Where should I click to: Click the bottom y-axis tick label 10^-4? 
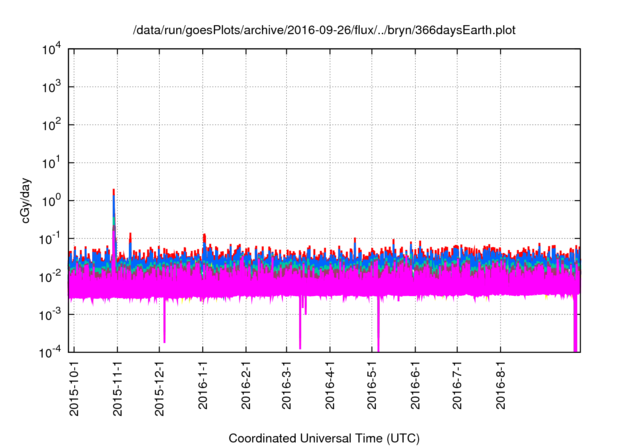(52, 351)
